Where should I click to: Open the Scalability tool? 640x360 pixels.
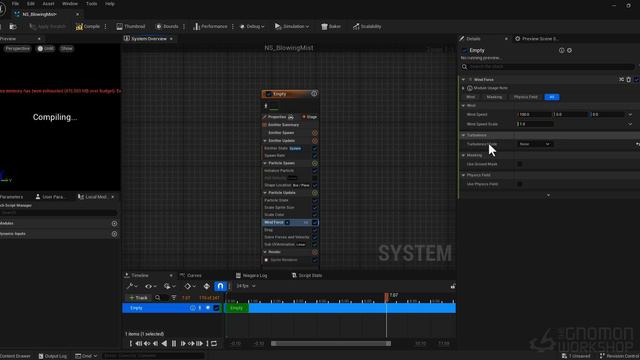[367, 27]
